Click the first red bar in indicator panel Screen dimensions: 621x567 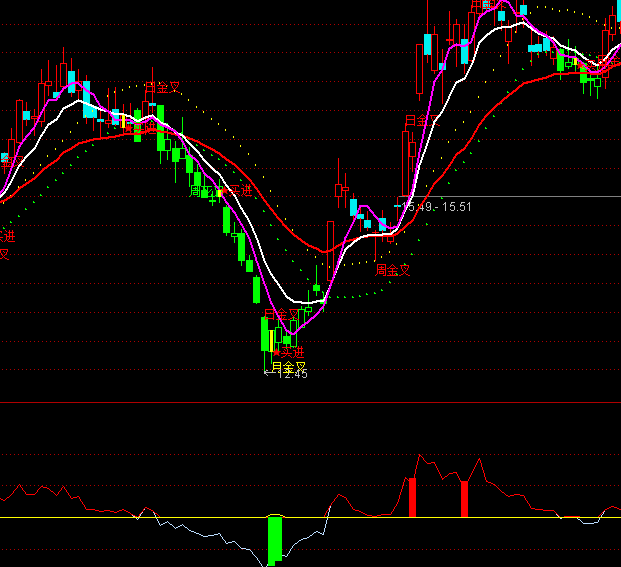411,497
